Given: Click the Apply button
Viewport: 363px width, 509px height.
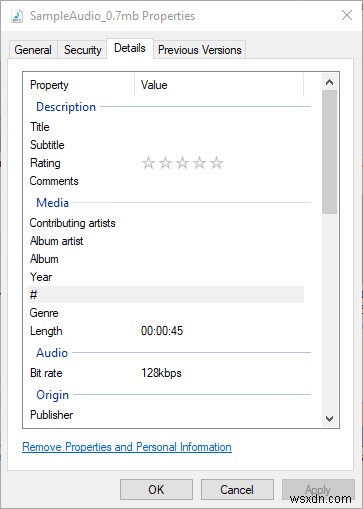Looking at the screenshot, I should 318,490.
